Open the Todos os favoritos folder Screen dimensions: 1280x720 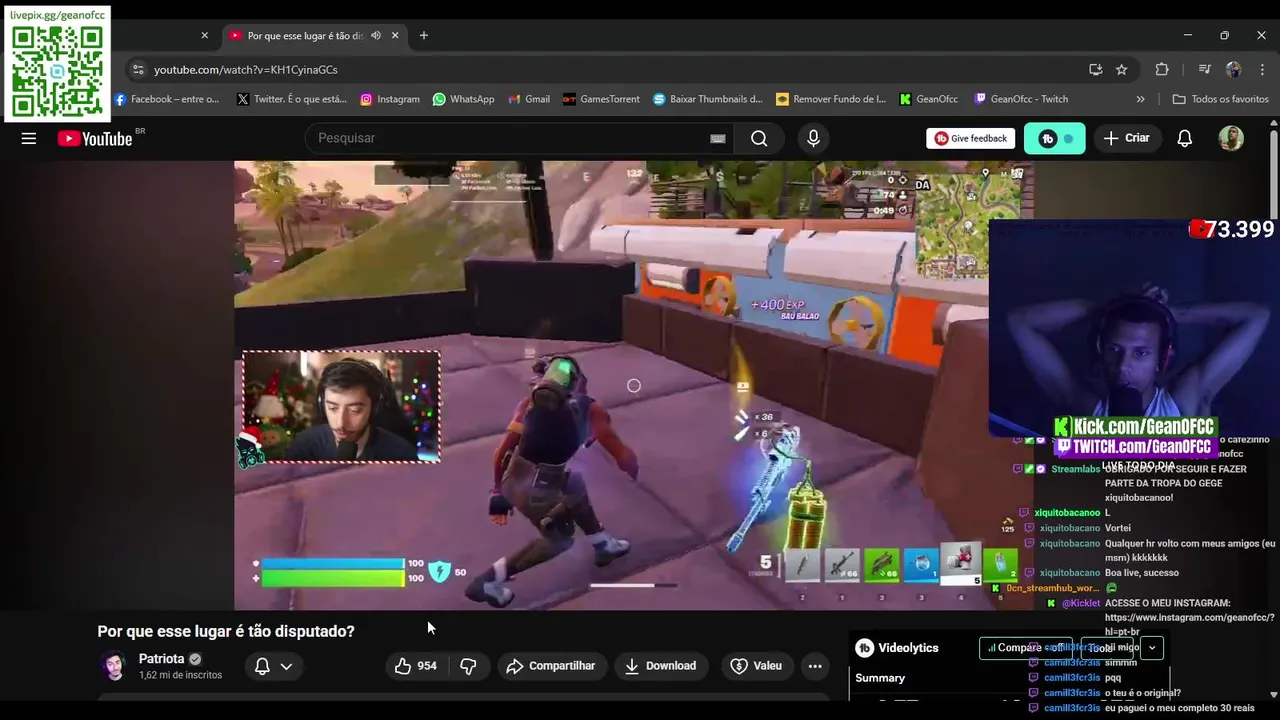click(1220, 99)
